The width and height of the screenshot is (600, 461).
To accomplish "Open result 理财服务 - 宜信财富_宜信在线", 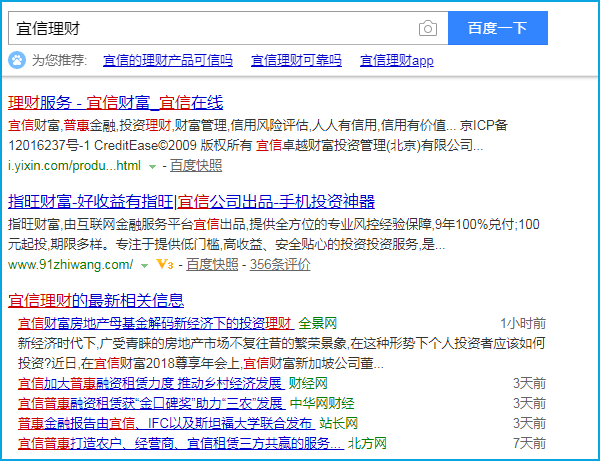I will click(116, 103).
